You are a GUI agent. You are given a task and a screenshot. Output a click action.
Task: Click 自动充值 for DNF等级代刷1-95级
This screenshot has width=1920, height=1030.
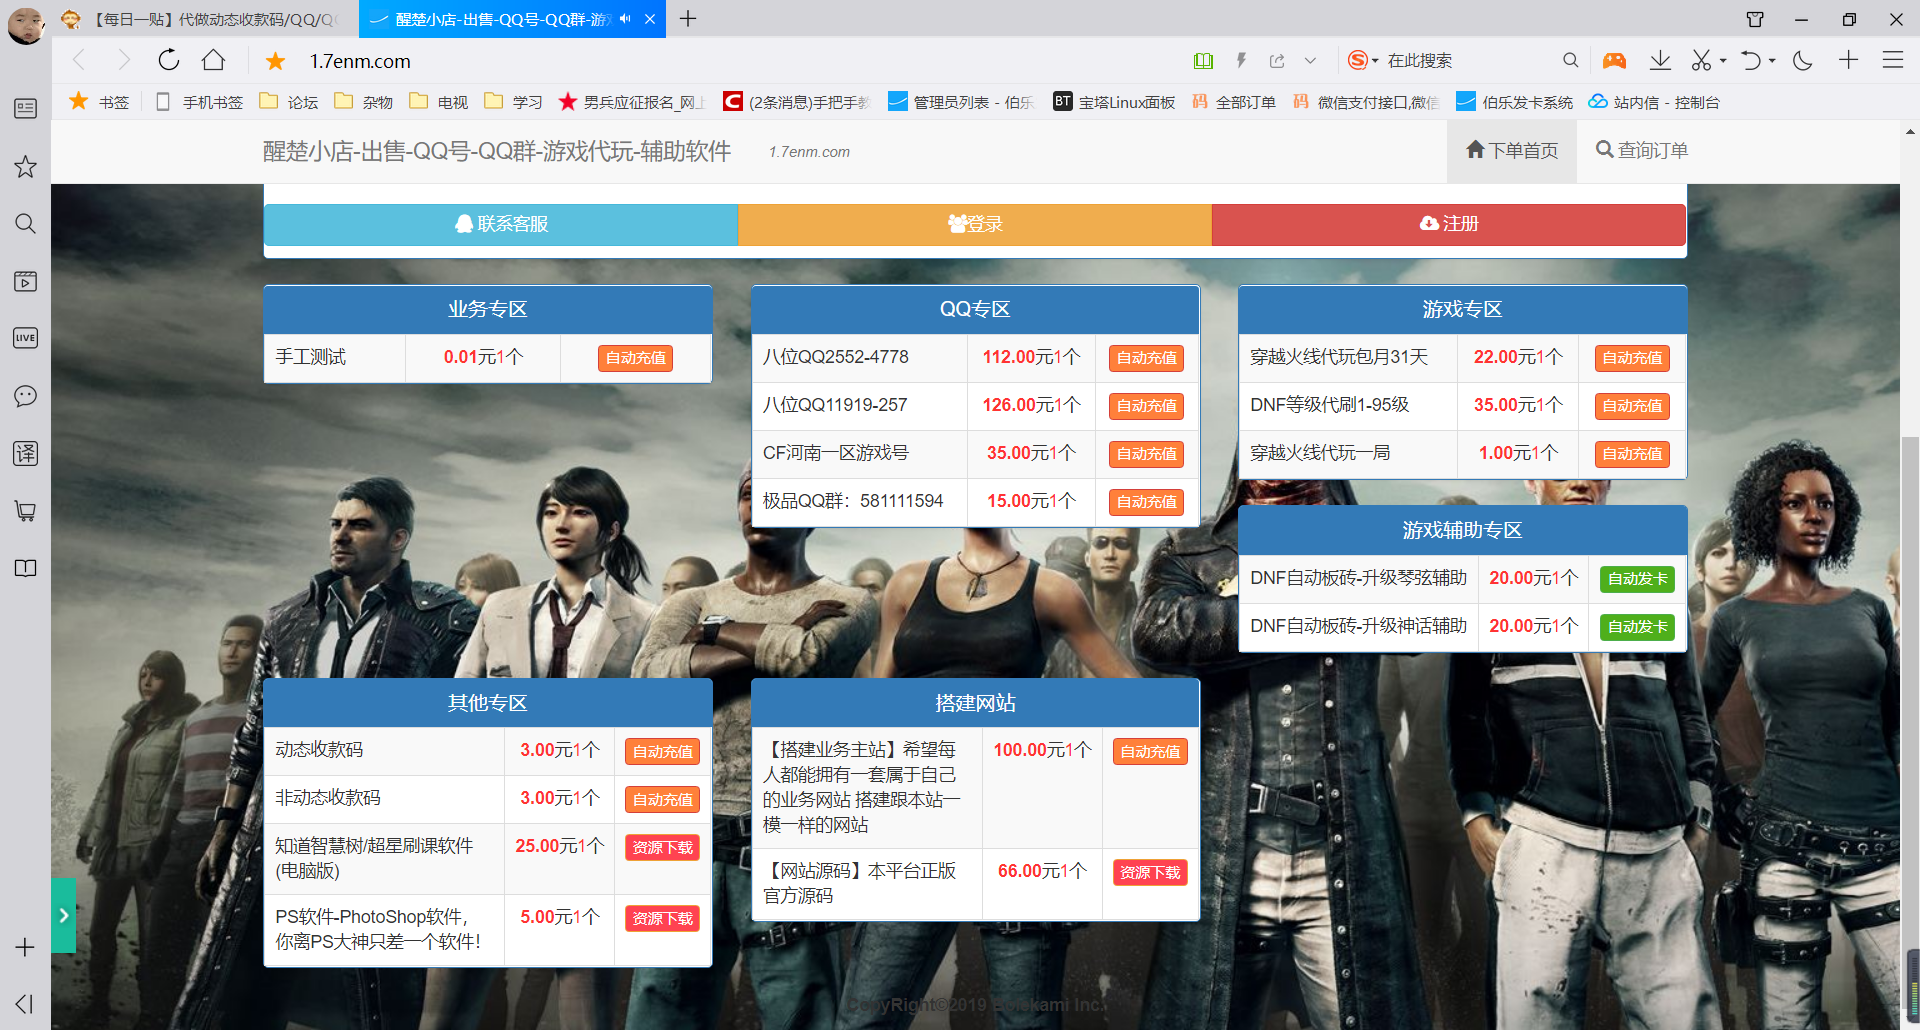click(x=1632, y=406)
